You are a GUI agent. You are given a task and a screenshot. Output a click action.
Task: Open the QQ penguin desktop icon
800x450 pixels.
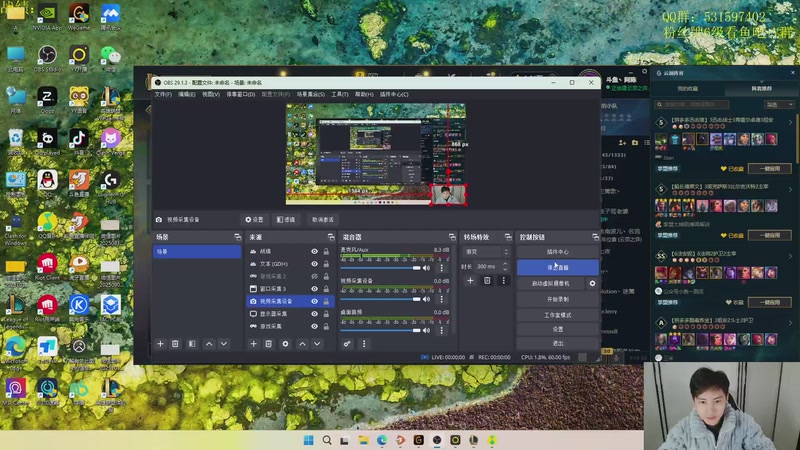[x=47, y=183]
